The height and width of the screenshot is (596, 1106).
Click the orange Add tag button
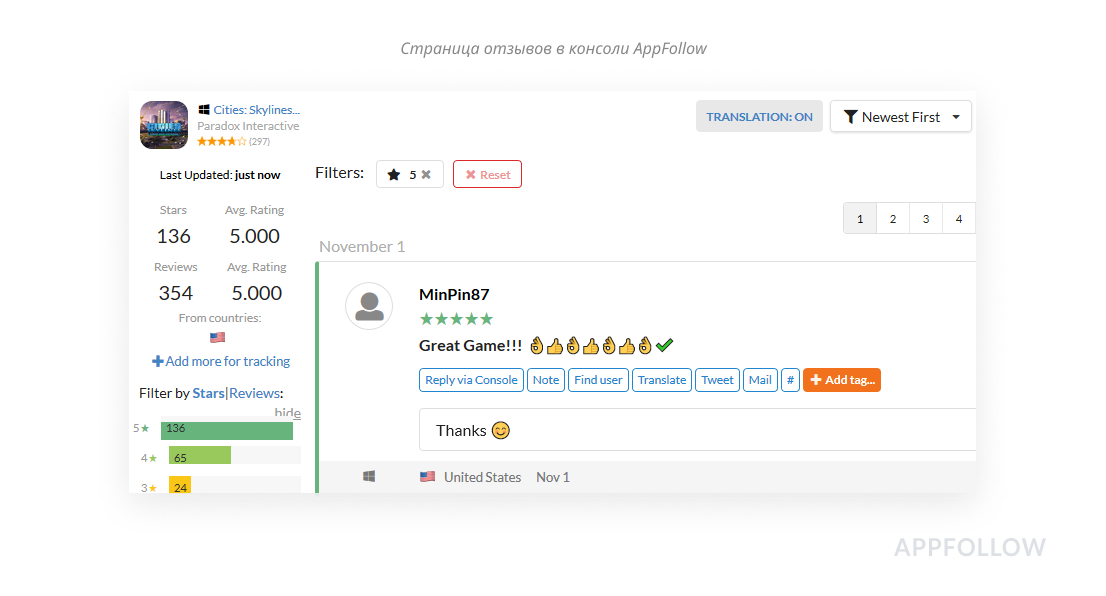[841, 380]
